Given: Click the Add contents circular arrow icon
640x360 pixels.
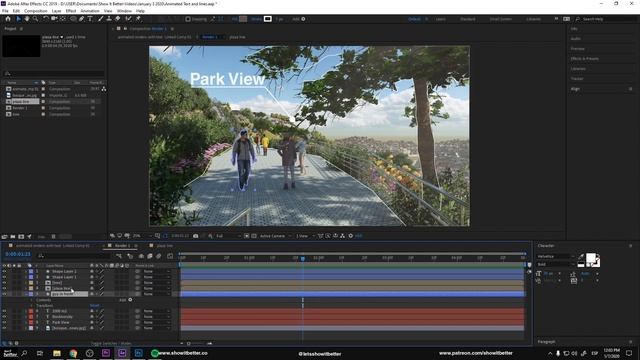Looking at the screenshot, I should pyautogui.click(x=130, y=300).
